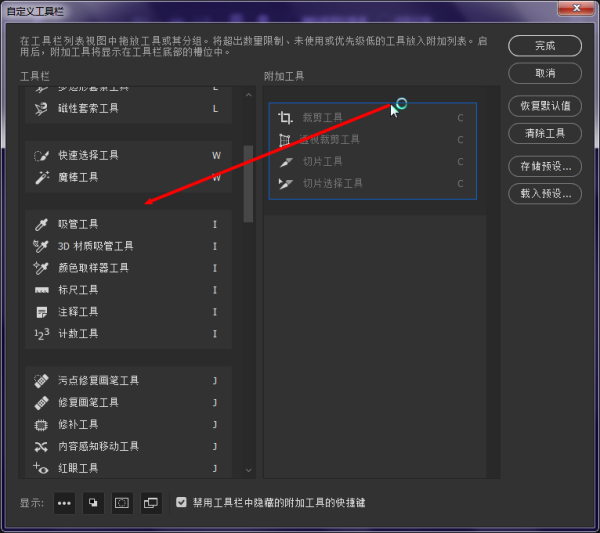
Task: Click the 快速选择工具 label
Action: (88, 155)
